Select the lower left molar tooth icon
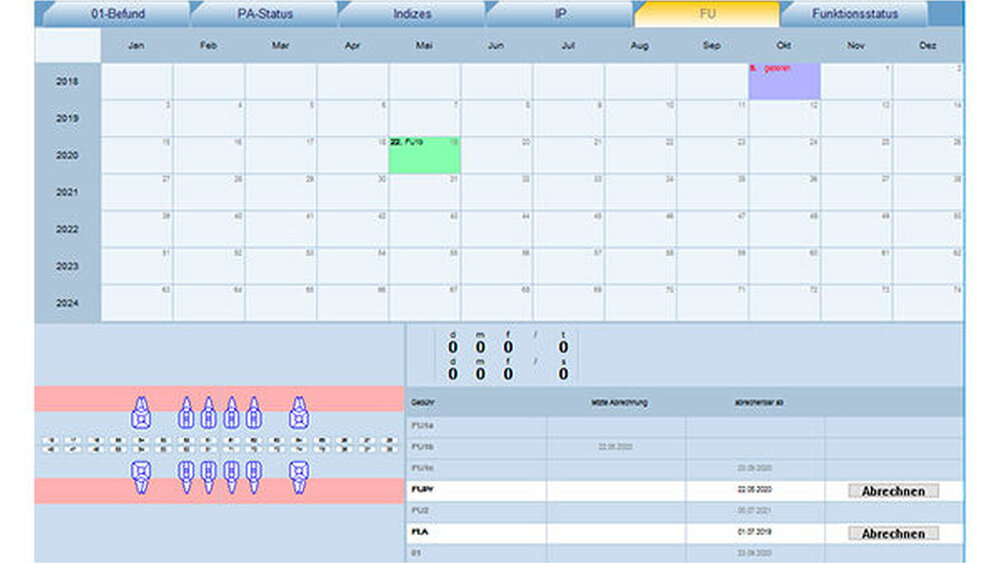Image resolution: width=1000 pixels, height=563 pixels. [142, 473]
